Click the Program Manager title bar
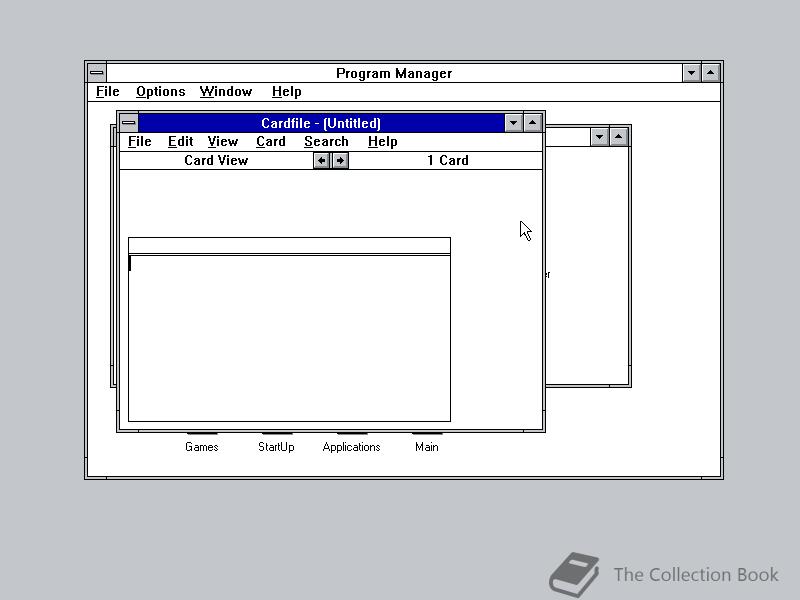Viewport: 800px width, 600px height. click(x=394, y=73)
